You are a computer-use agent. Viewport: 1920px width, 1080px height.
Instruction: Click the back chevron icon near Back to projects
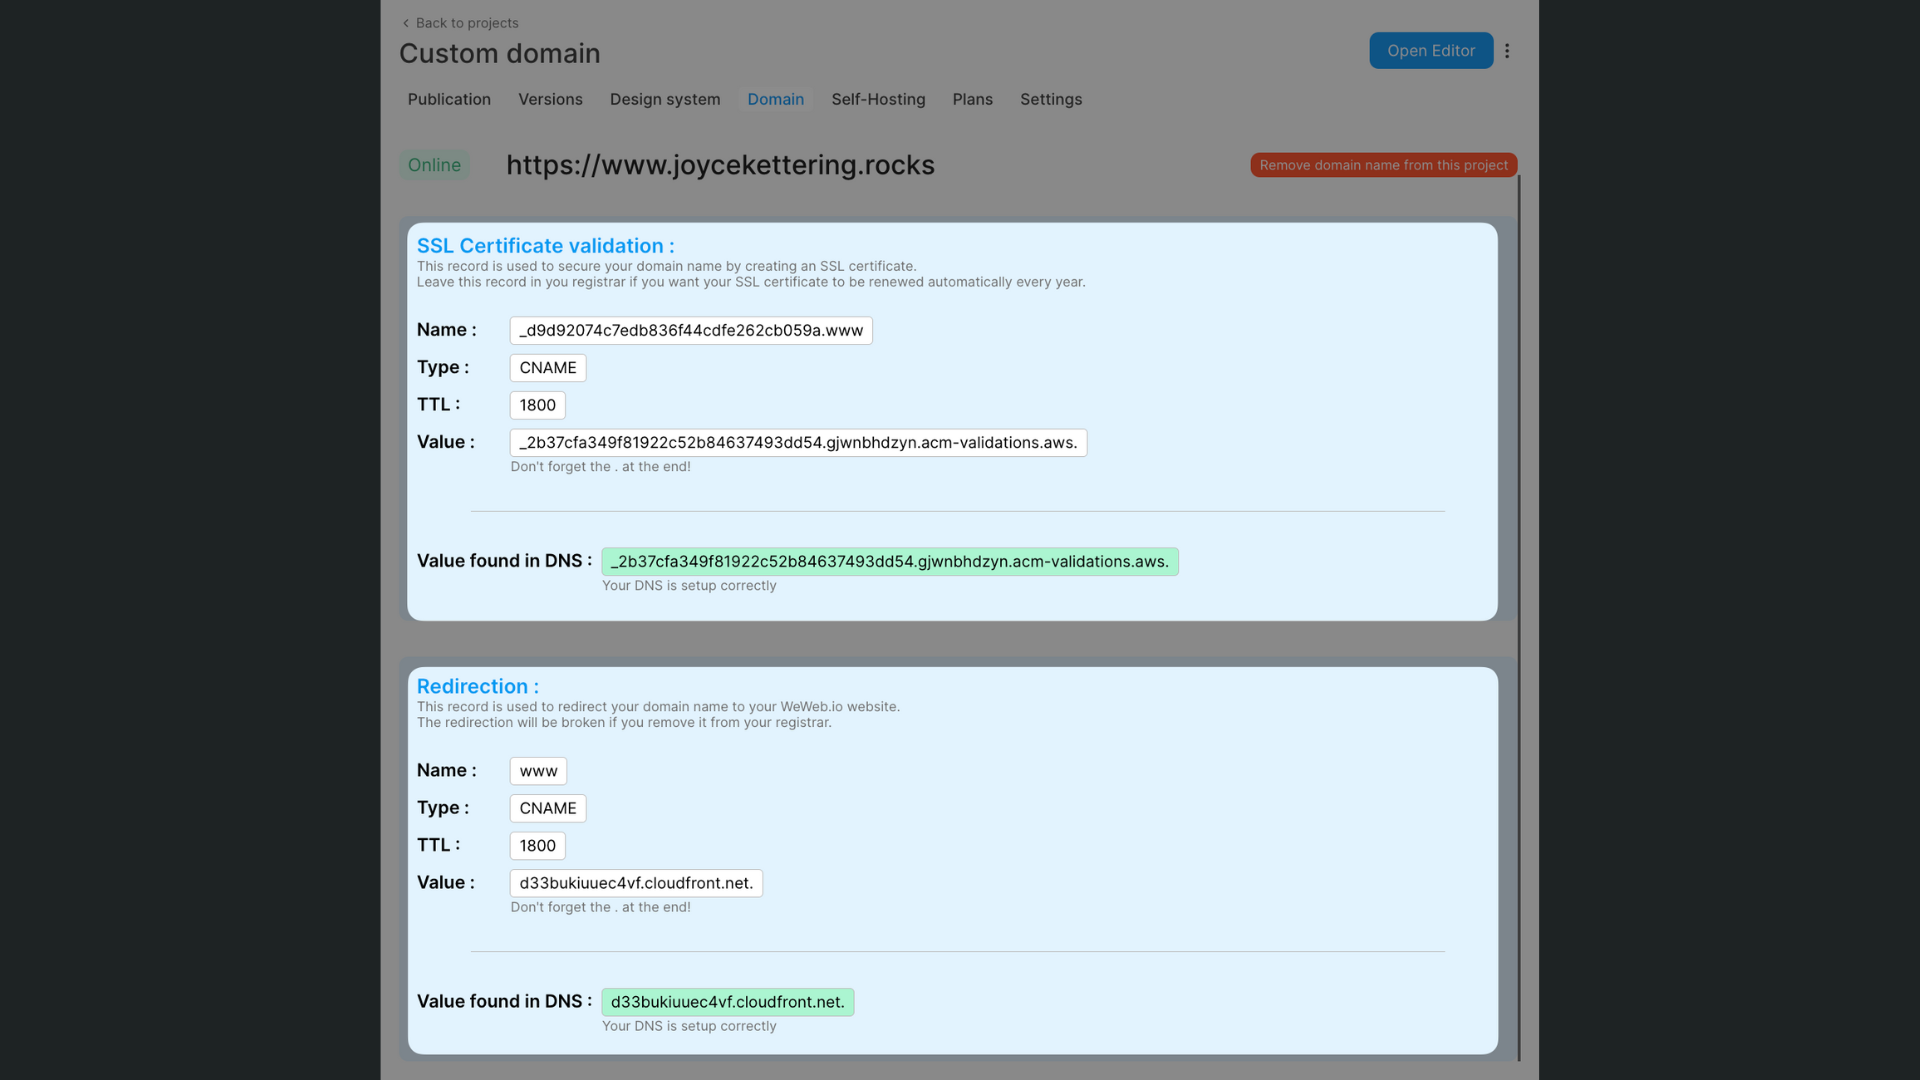[406, 22]
